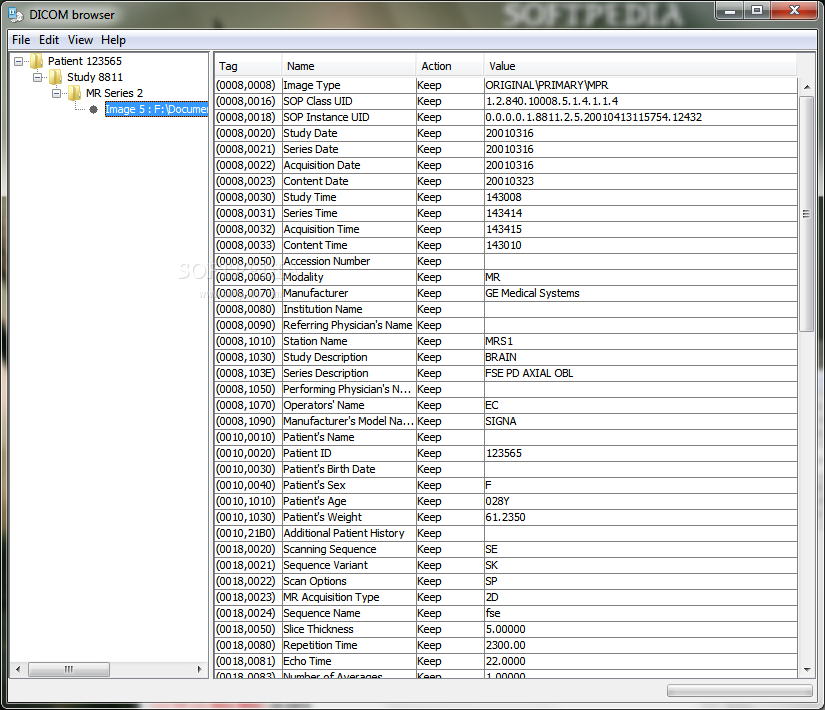825x710 pixels.
Task: Open the Edit menu
Action: point(48,40)
